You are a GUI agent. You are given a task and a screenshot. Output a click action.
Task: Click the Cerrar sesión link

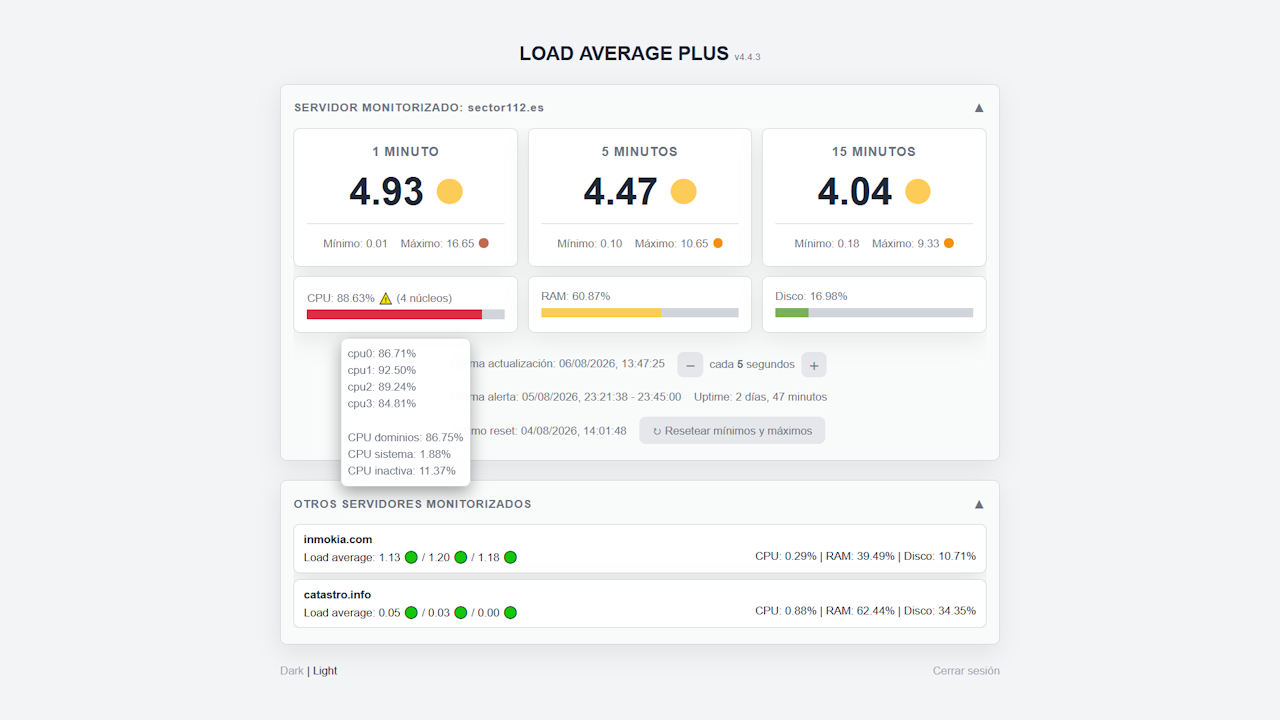pos(966,671)
